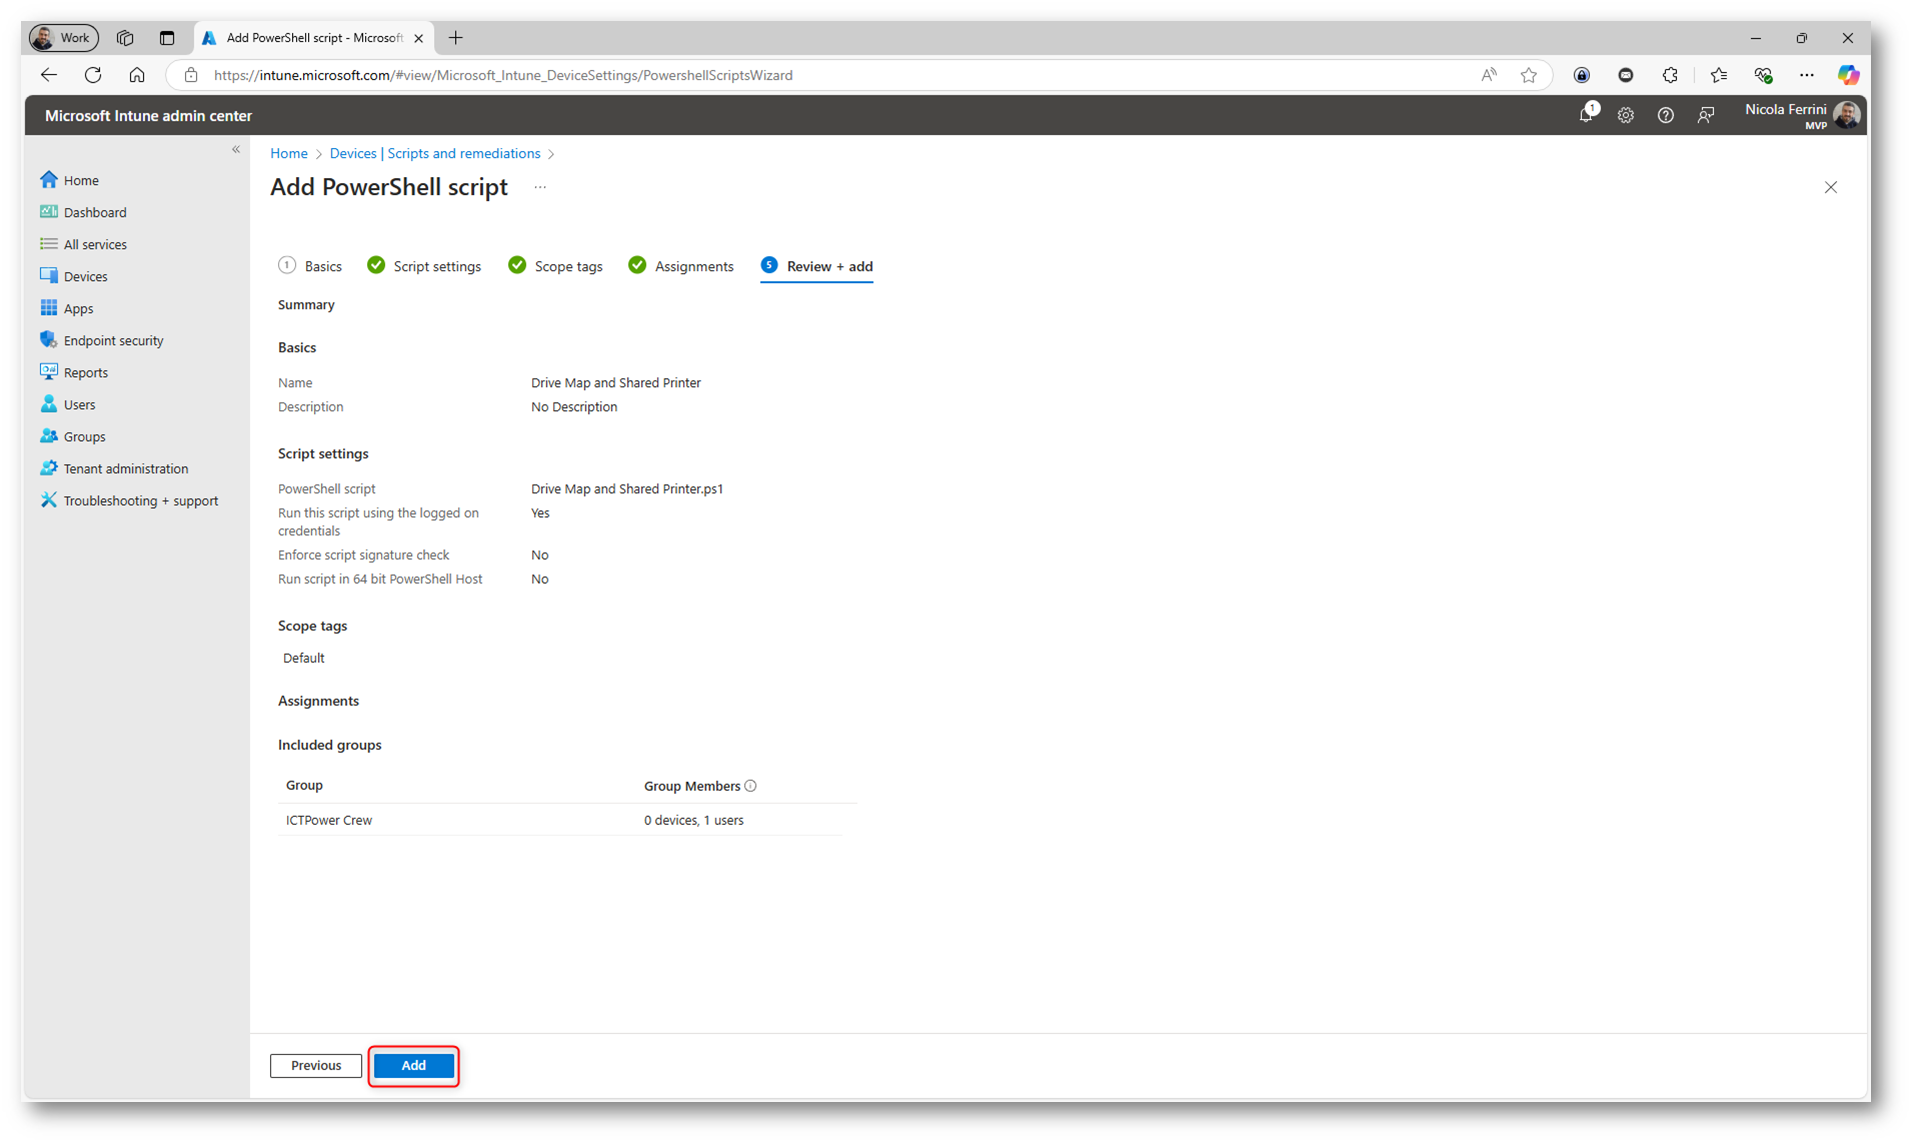This screenshot has height=1144, width=1913.
Task: Open Nicola Ferrini account menu
Action: (x=1802, y=115)
